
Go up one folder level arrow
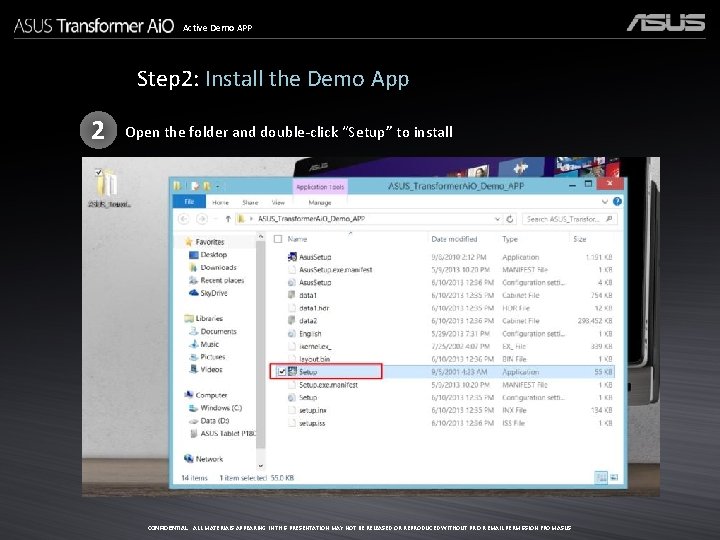coord(228,219)
